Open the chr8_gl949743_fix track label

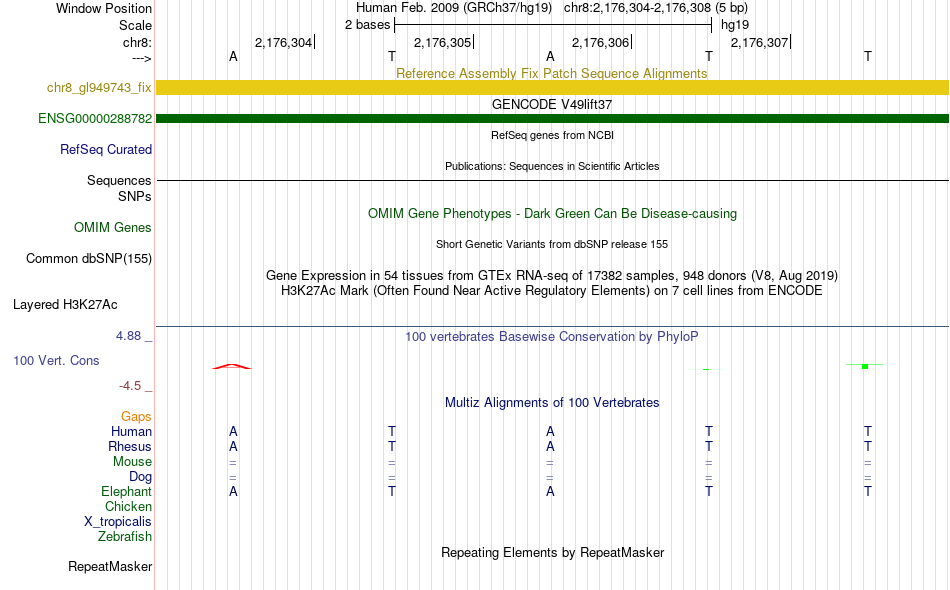click(x=99, y=88)
